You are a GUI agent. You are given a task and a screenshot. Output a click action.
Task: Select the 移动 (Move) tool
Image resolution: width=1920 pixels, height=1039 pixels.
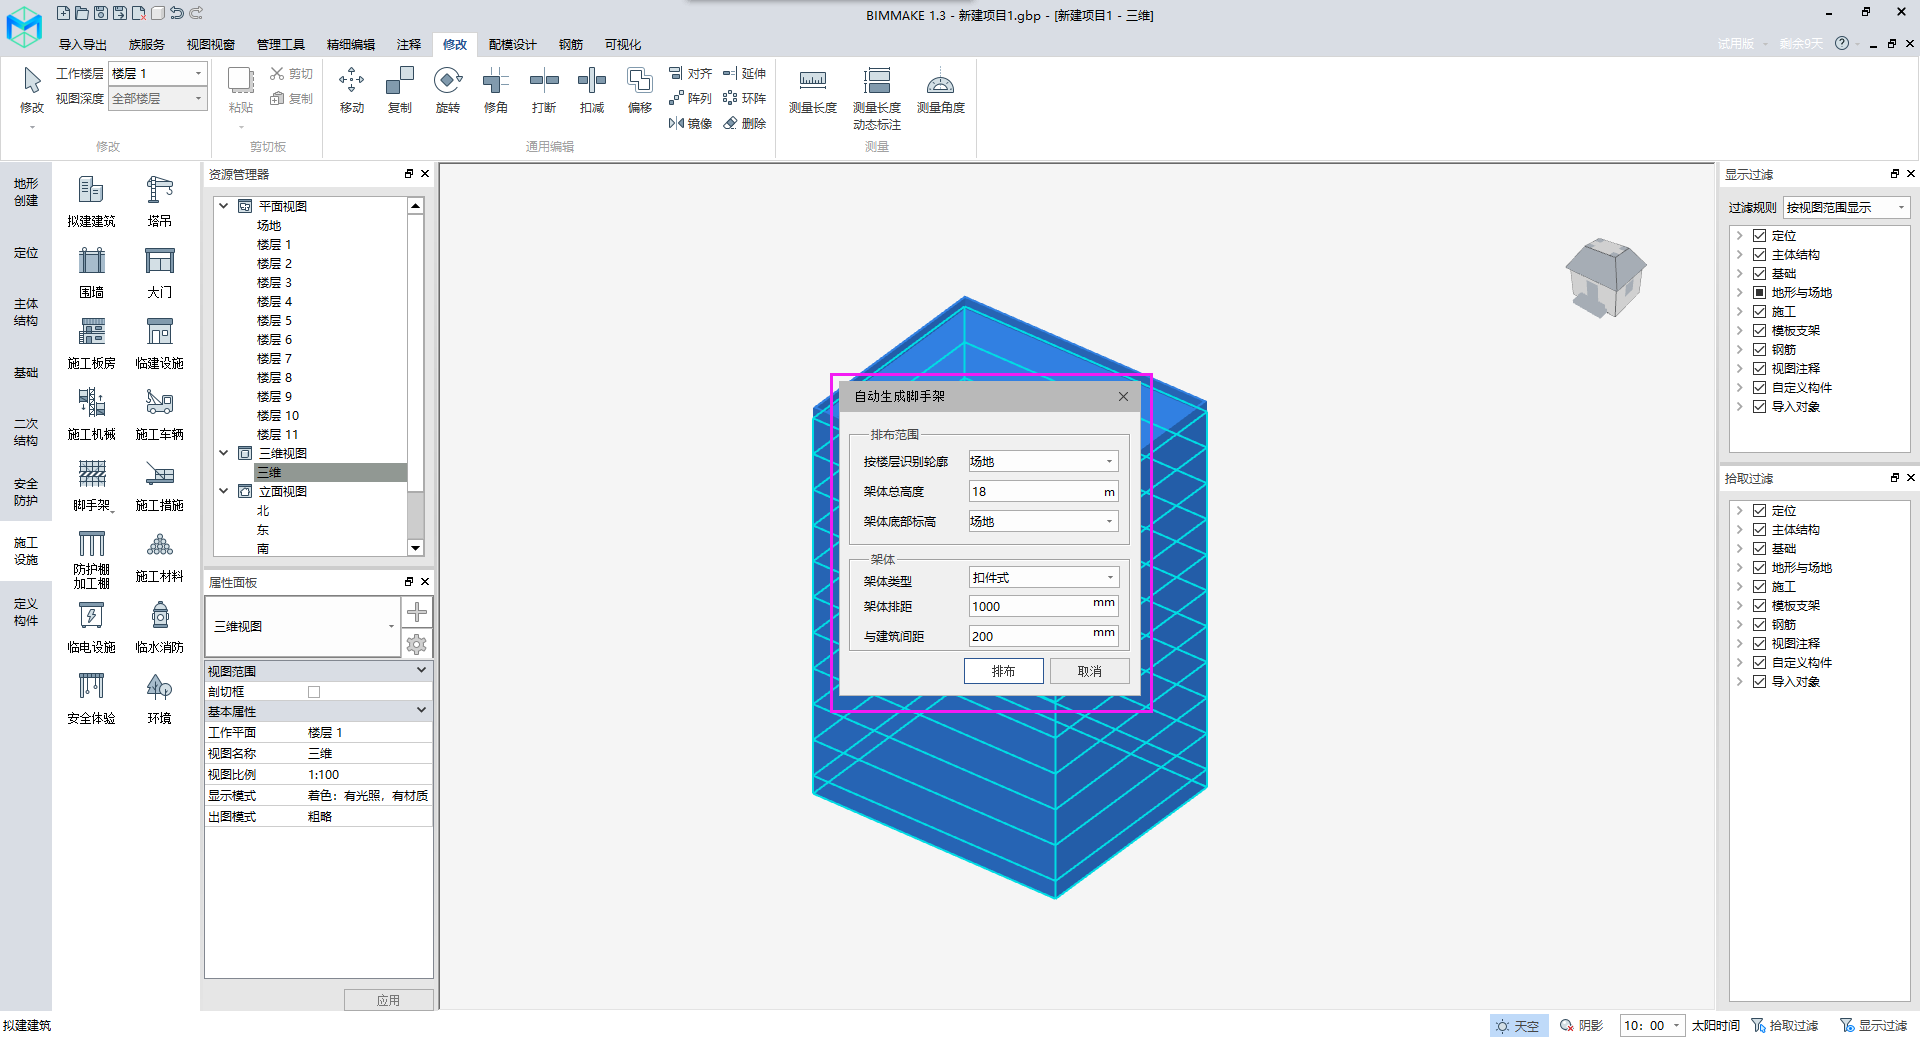pos(351,90)
